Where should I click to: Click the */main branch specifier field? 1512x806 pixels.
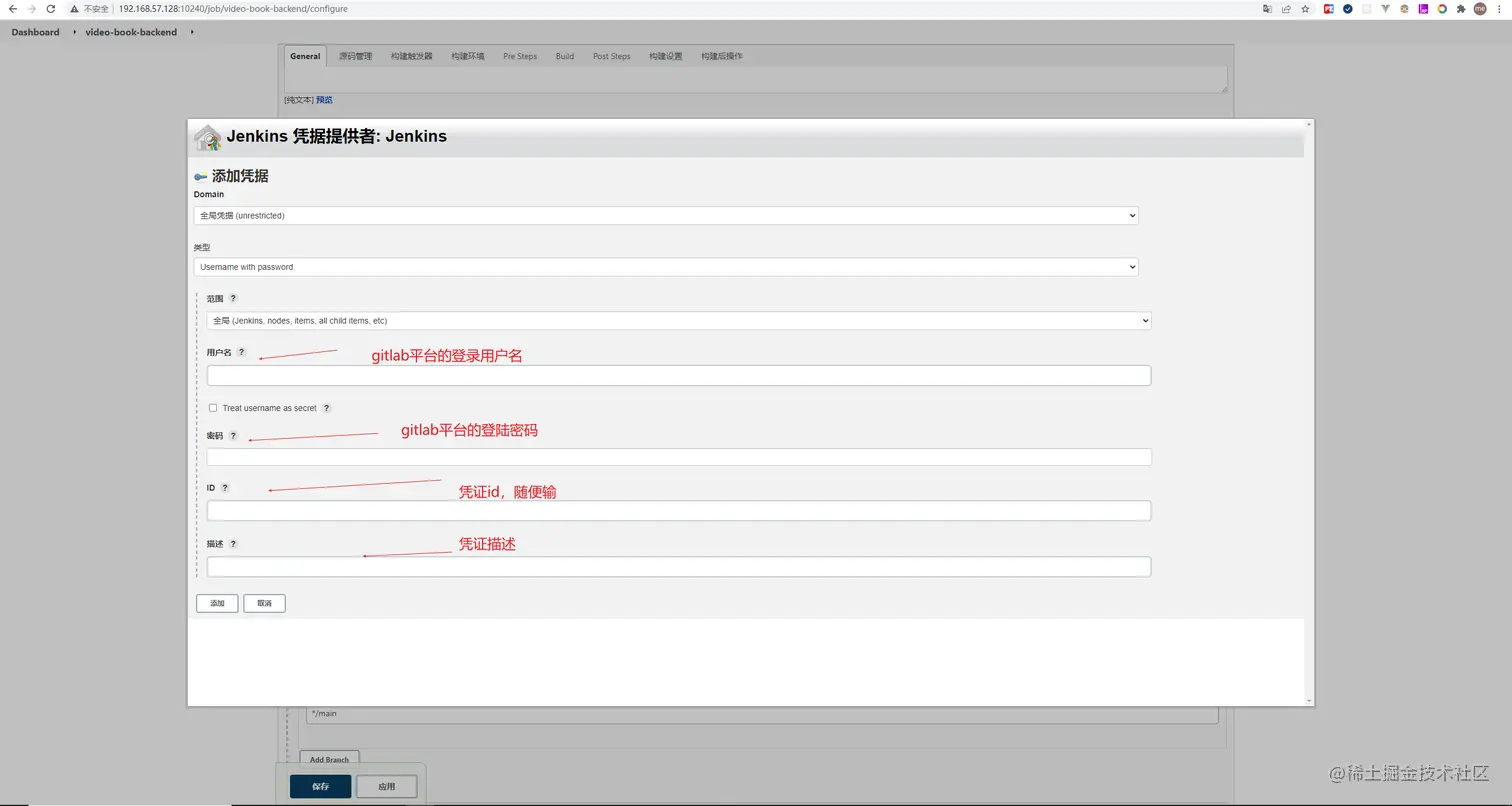[x=762, y=714]
